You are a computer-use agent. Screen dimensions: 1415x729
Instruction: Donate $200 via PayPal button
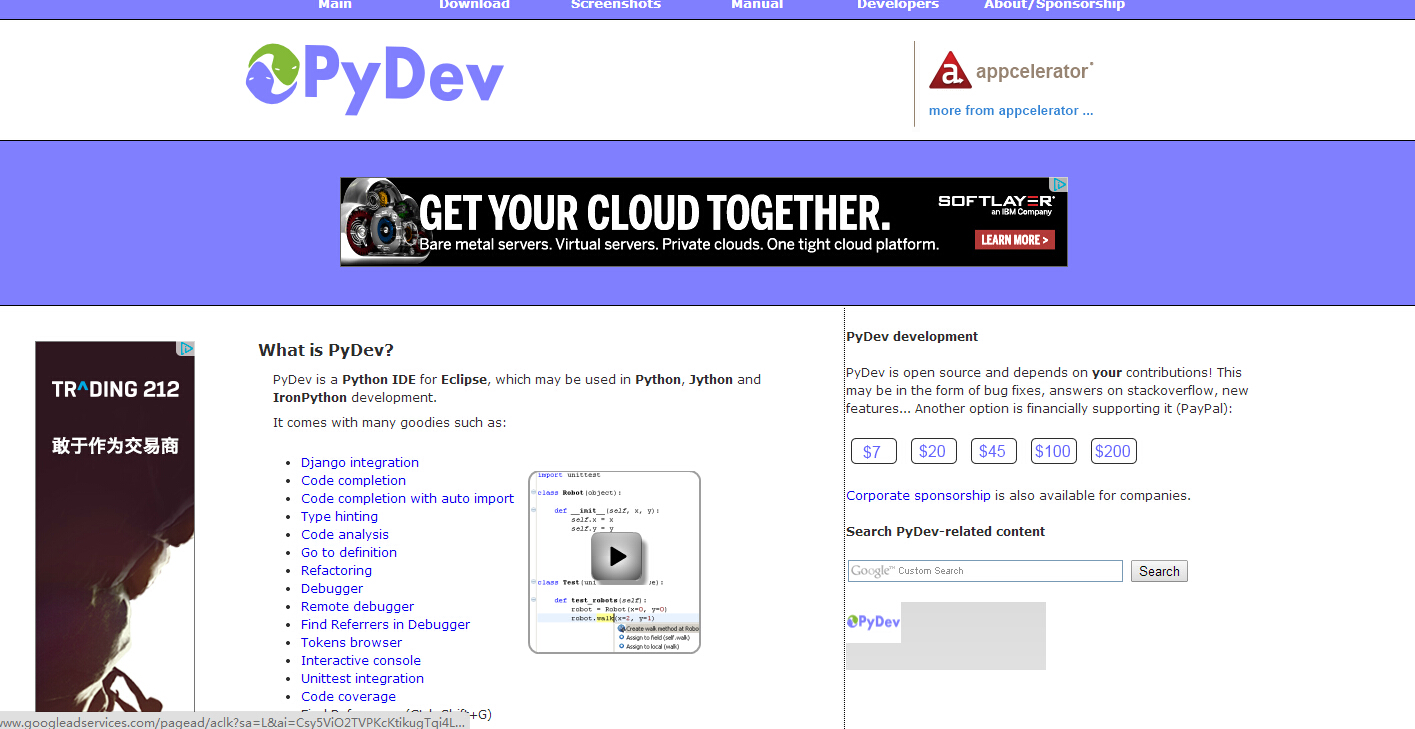tap(1114, 451)
